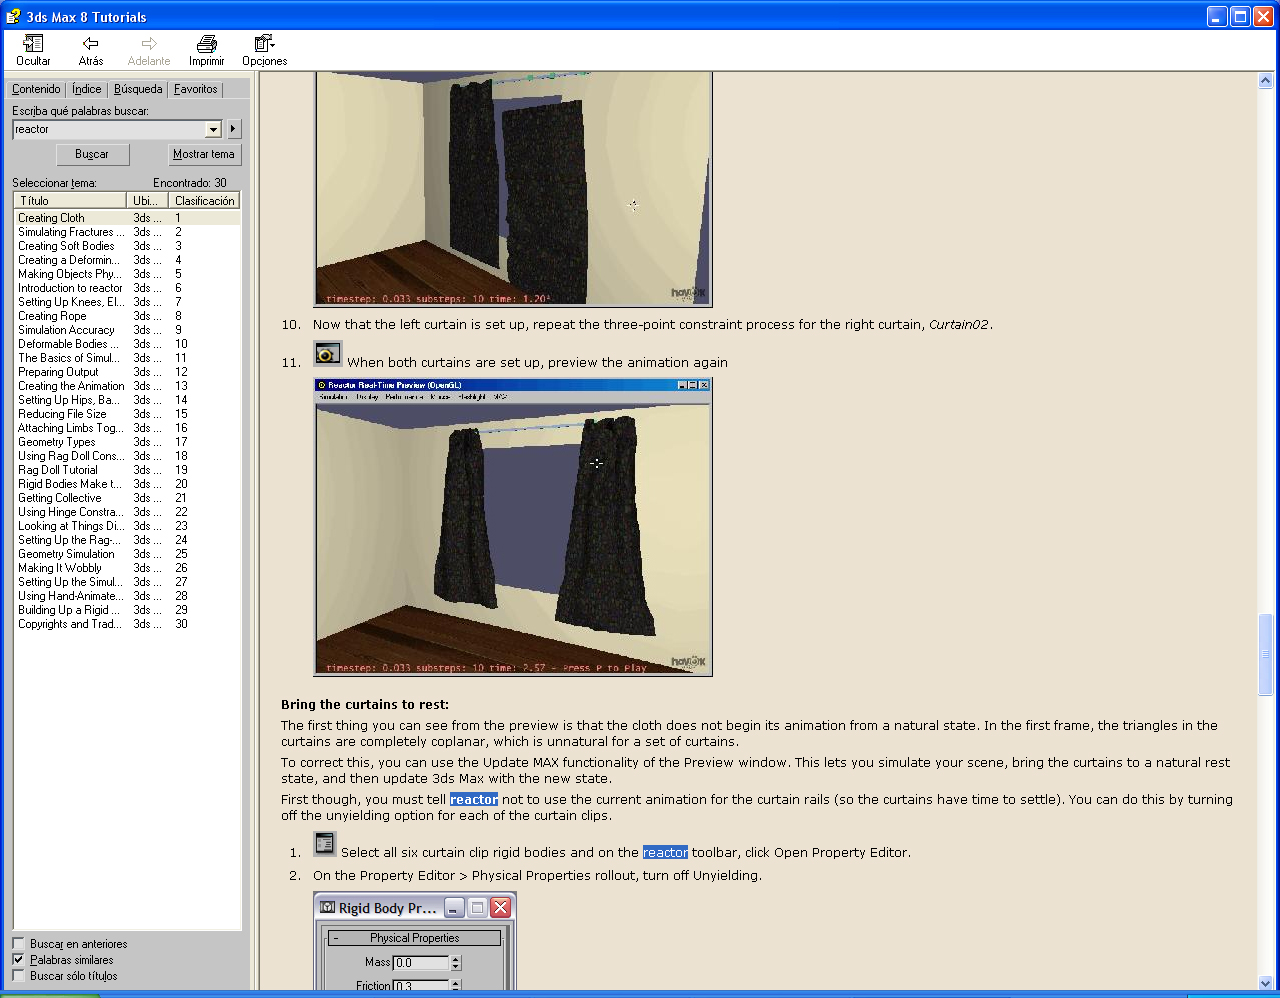
Task: Select the 'Reducing File Size' result
Action: (x=62, y=414)
